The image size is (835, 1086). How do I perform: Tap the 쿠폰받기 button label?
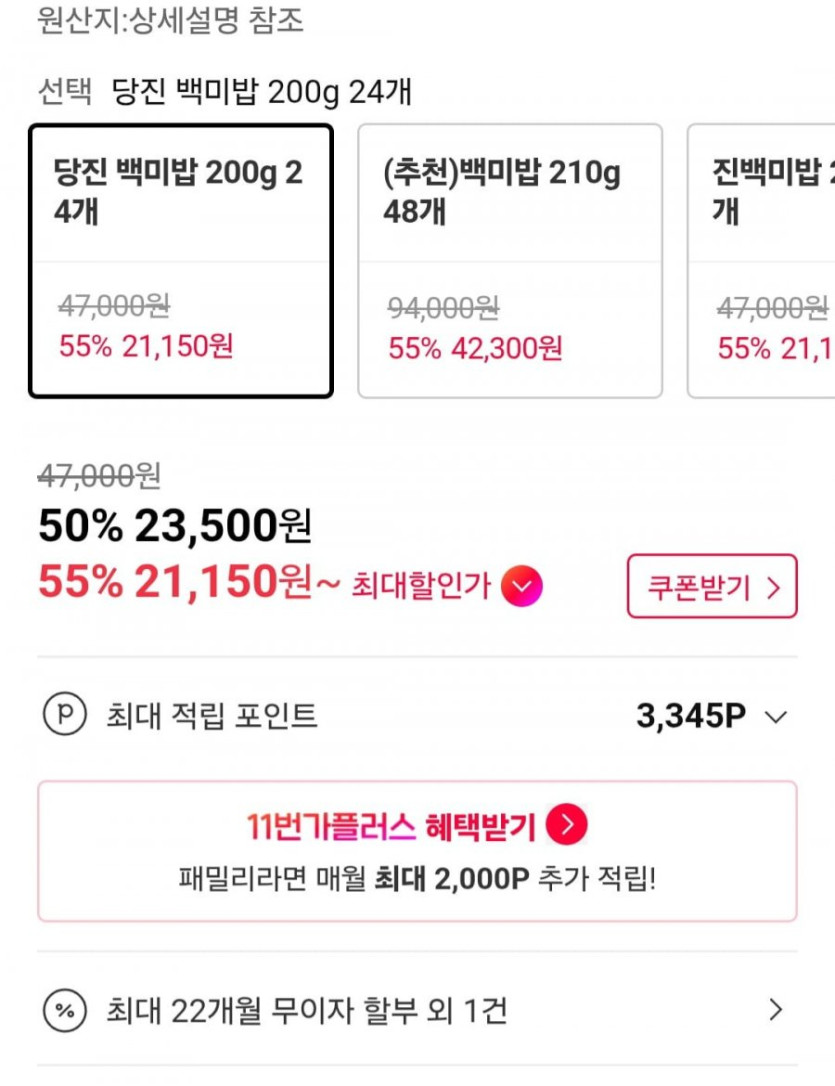[698, 587]
